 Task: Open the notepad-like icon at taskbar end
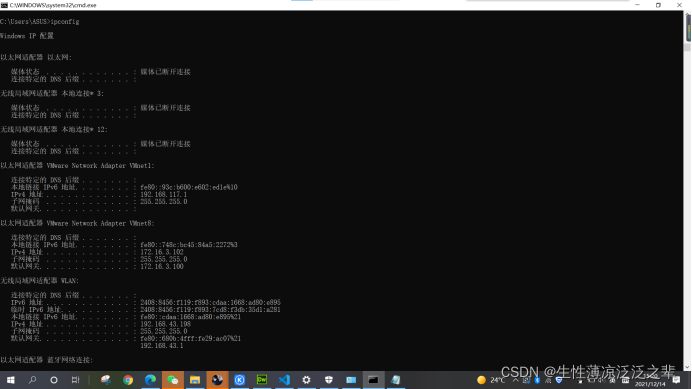point(395,380)
